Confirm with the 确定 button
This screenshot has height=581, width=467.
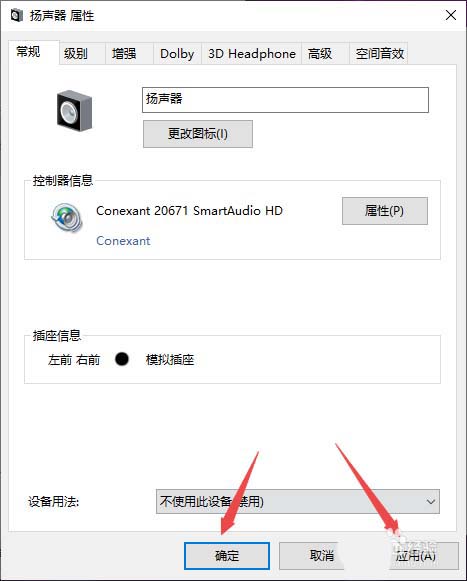click(x=227, y=556)
